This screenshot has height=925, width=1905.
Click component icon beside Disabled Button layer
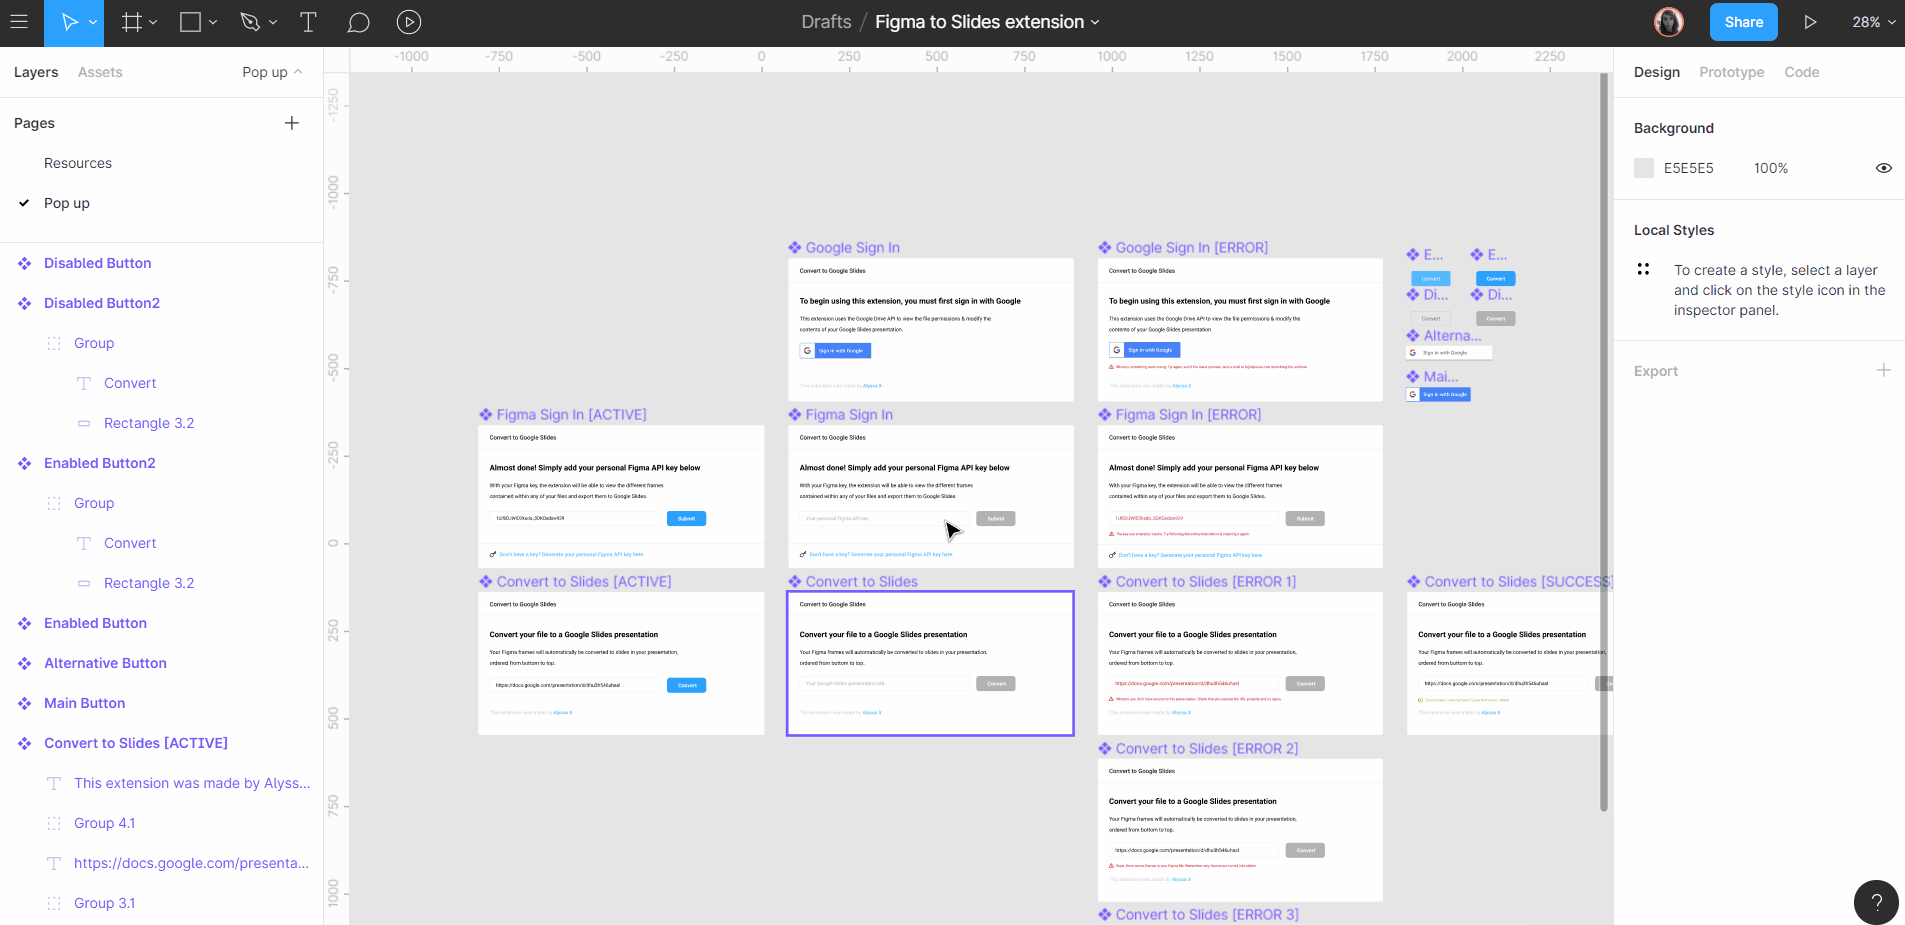pos(25,263)
